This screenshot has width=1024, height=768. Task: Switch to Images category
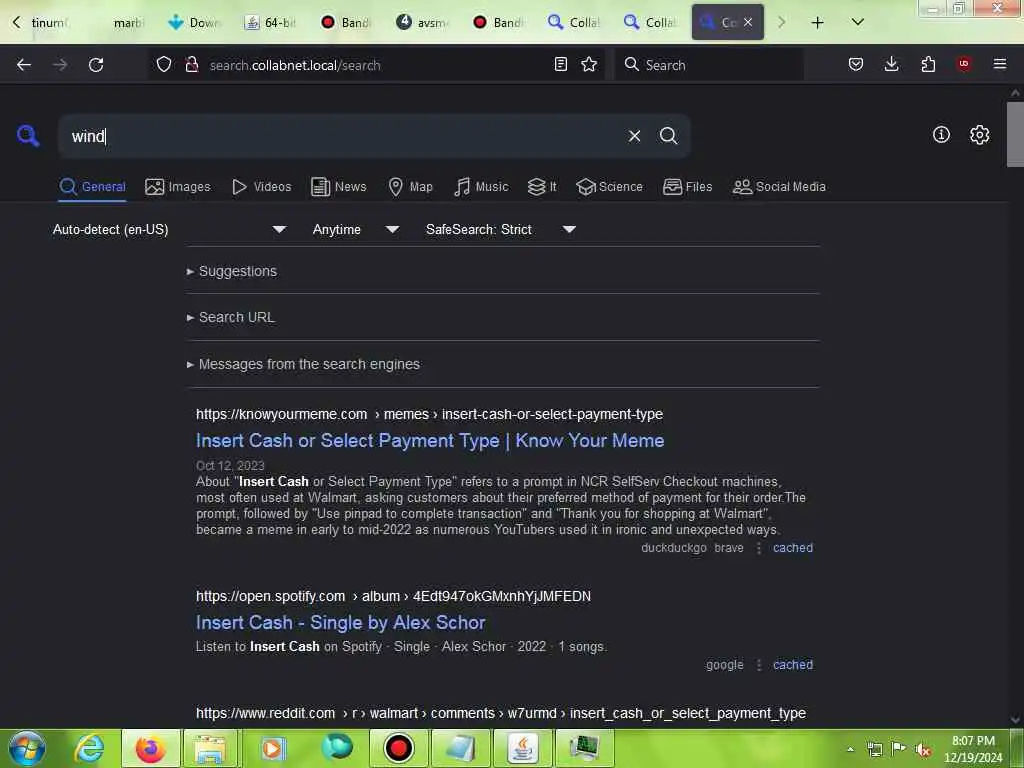click(178, 187)
